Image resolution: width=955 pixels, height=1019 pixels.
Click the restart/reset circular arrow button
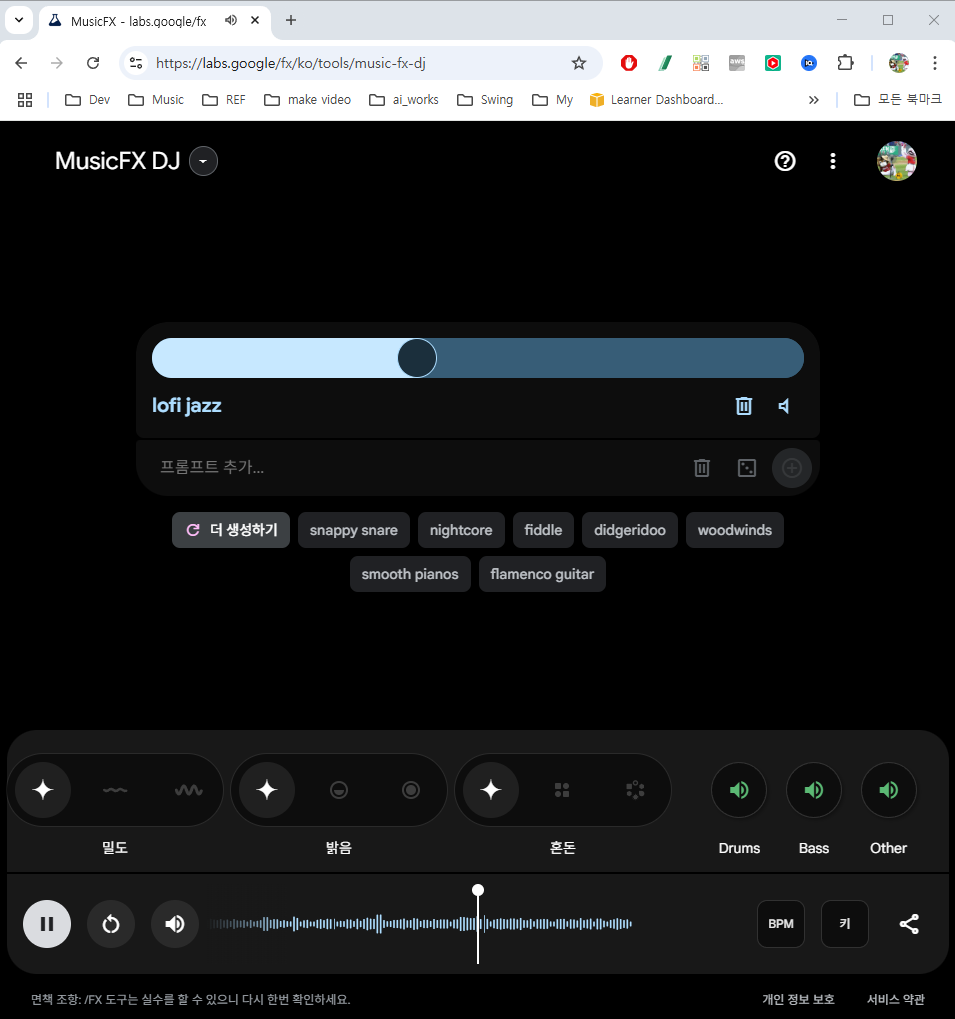pos(111,924)
